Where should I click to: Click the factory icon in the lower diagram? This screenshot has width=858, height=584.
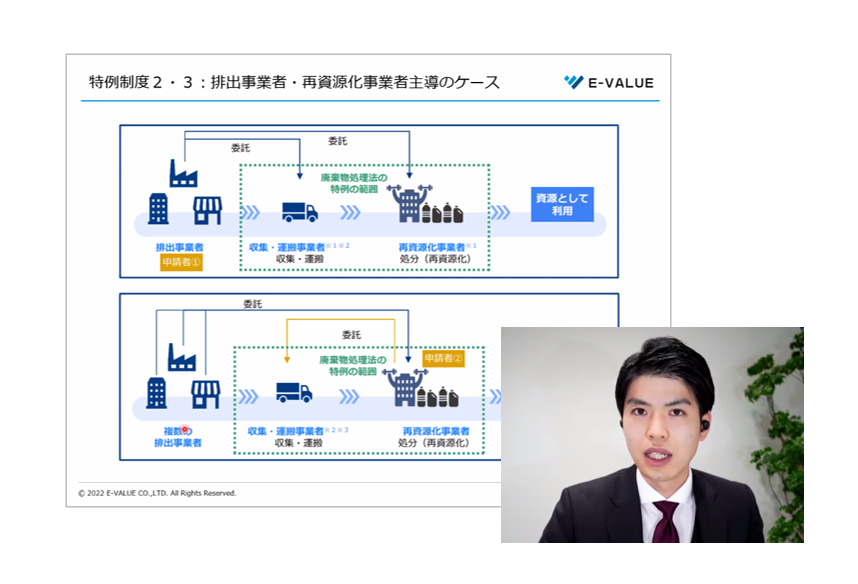182,357
